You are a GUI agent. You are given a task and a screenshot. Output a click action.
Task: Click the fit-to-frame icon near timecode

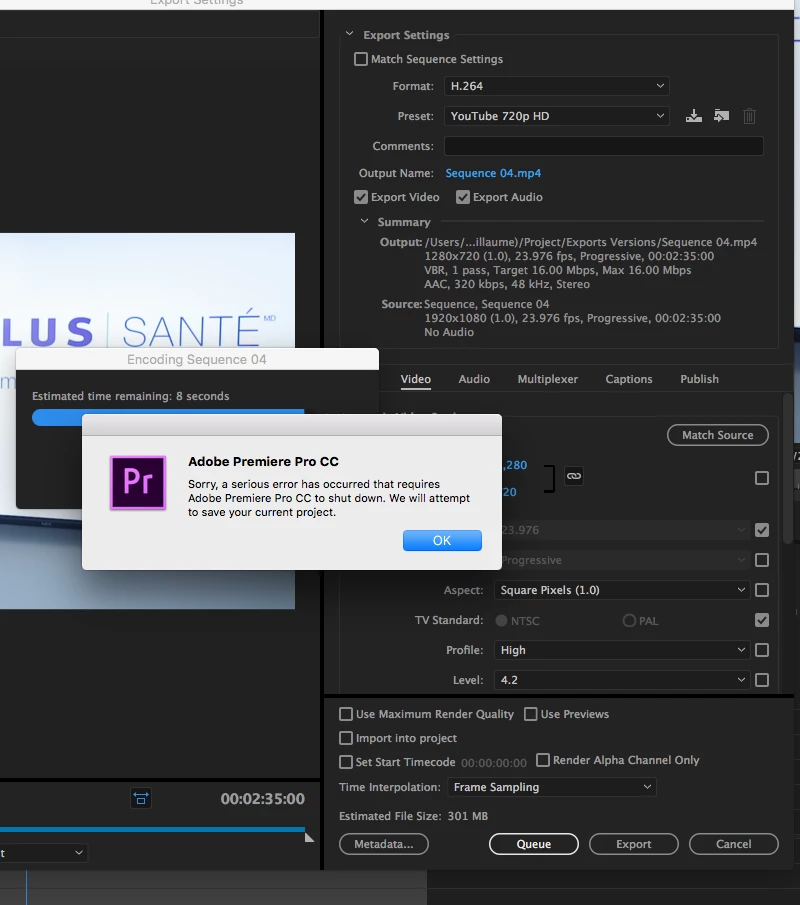(x=141, y=798)
